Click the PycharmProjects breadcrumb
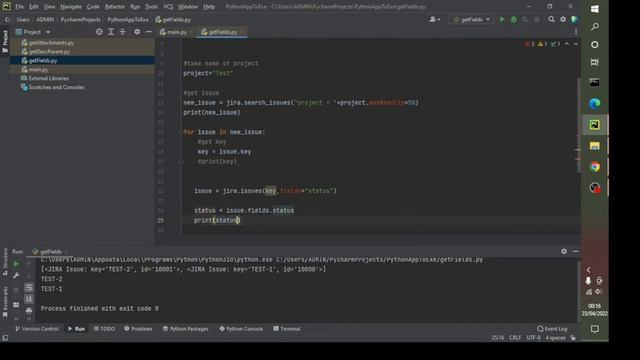The height and width of the screenshot is (360, 640). tap(80, 20)
